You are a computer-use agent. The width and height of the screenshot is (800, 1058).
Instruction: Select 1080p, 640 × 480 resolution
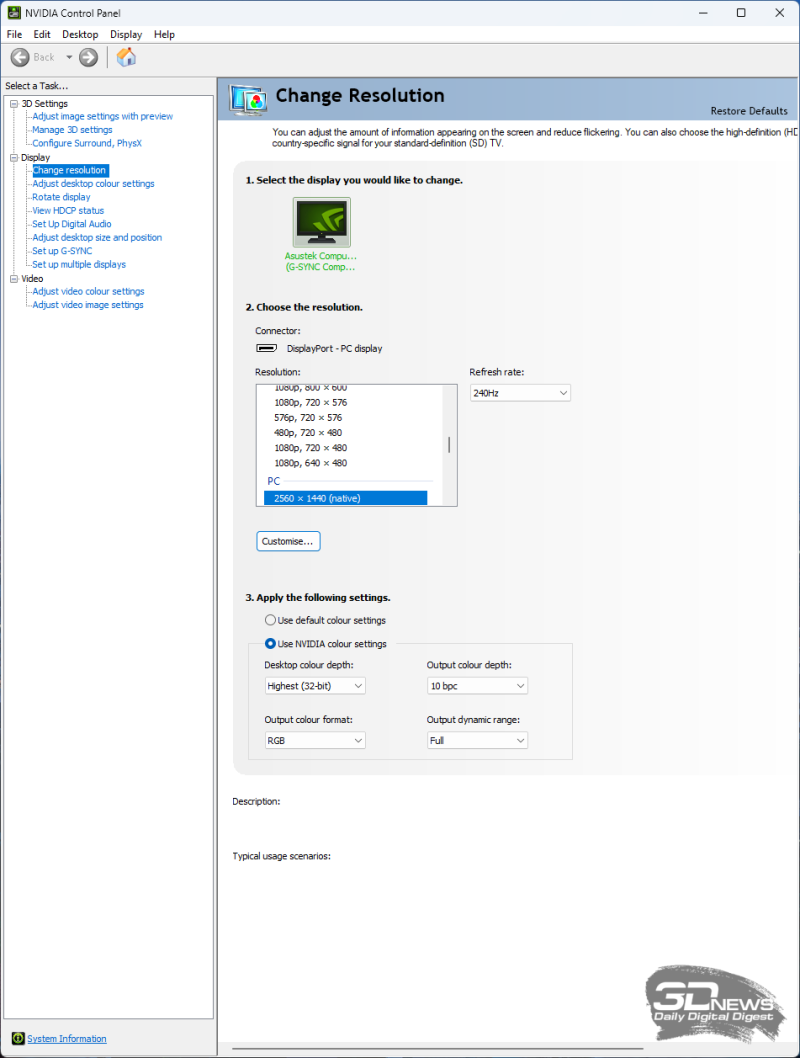(x=310, y=463)
